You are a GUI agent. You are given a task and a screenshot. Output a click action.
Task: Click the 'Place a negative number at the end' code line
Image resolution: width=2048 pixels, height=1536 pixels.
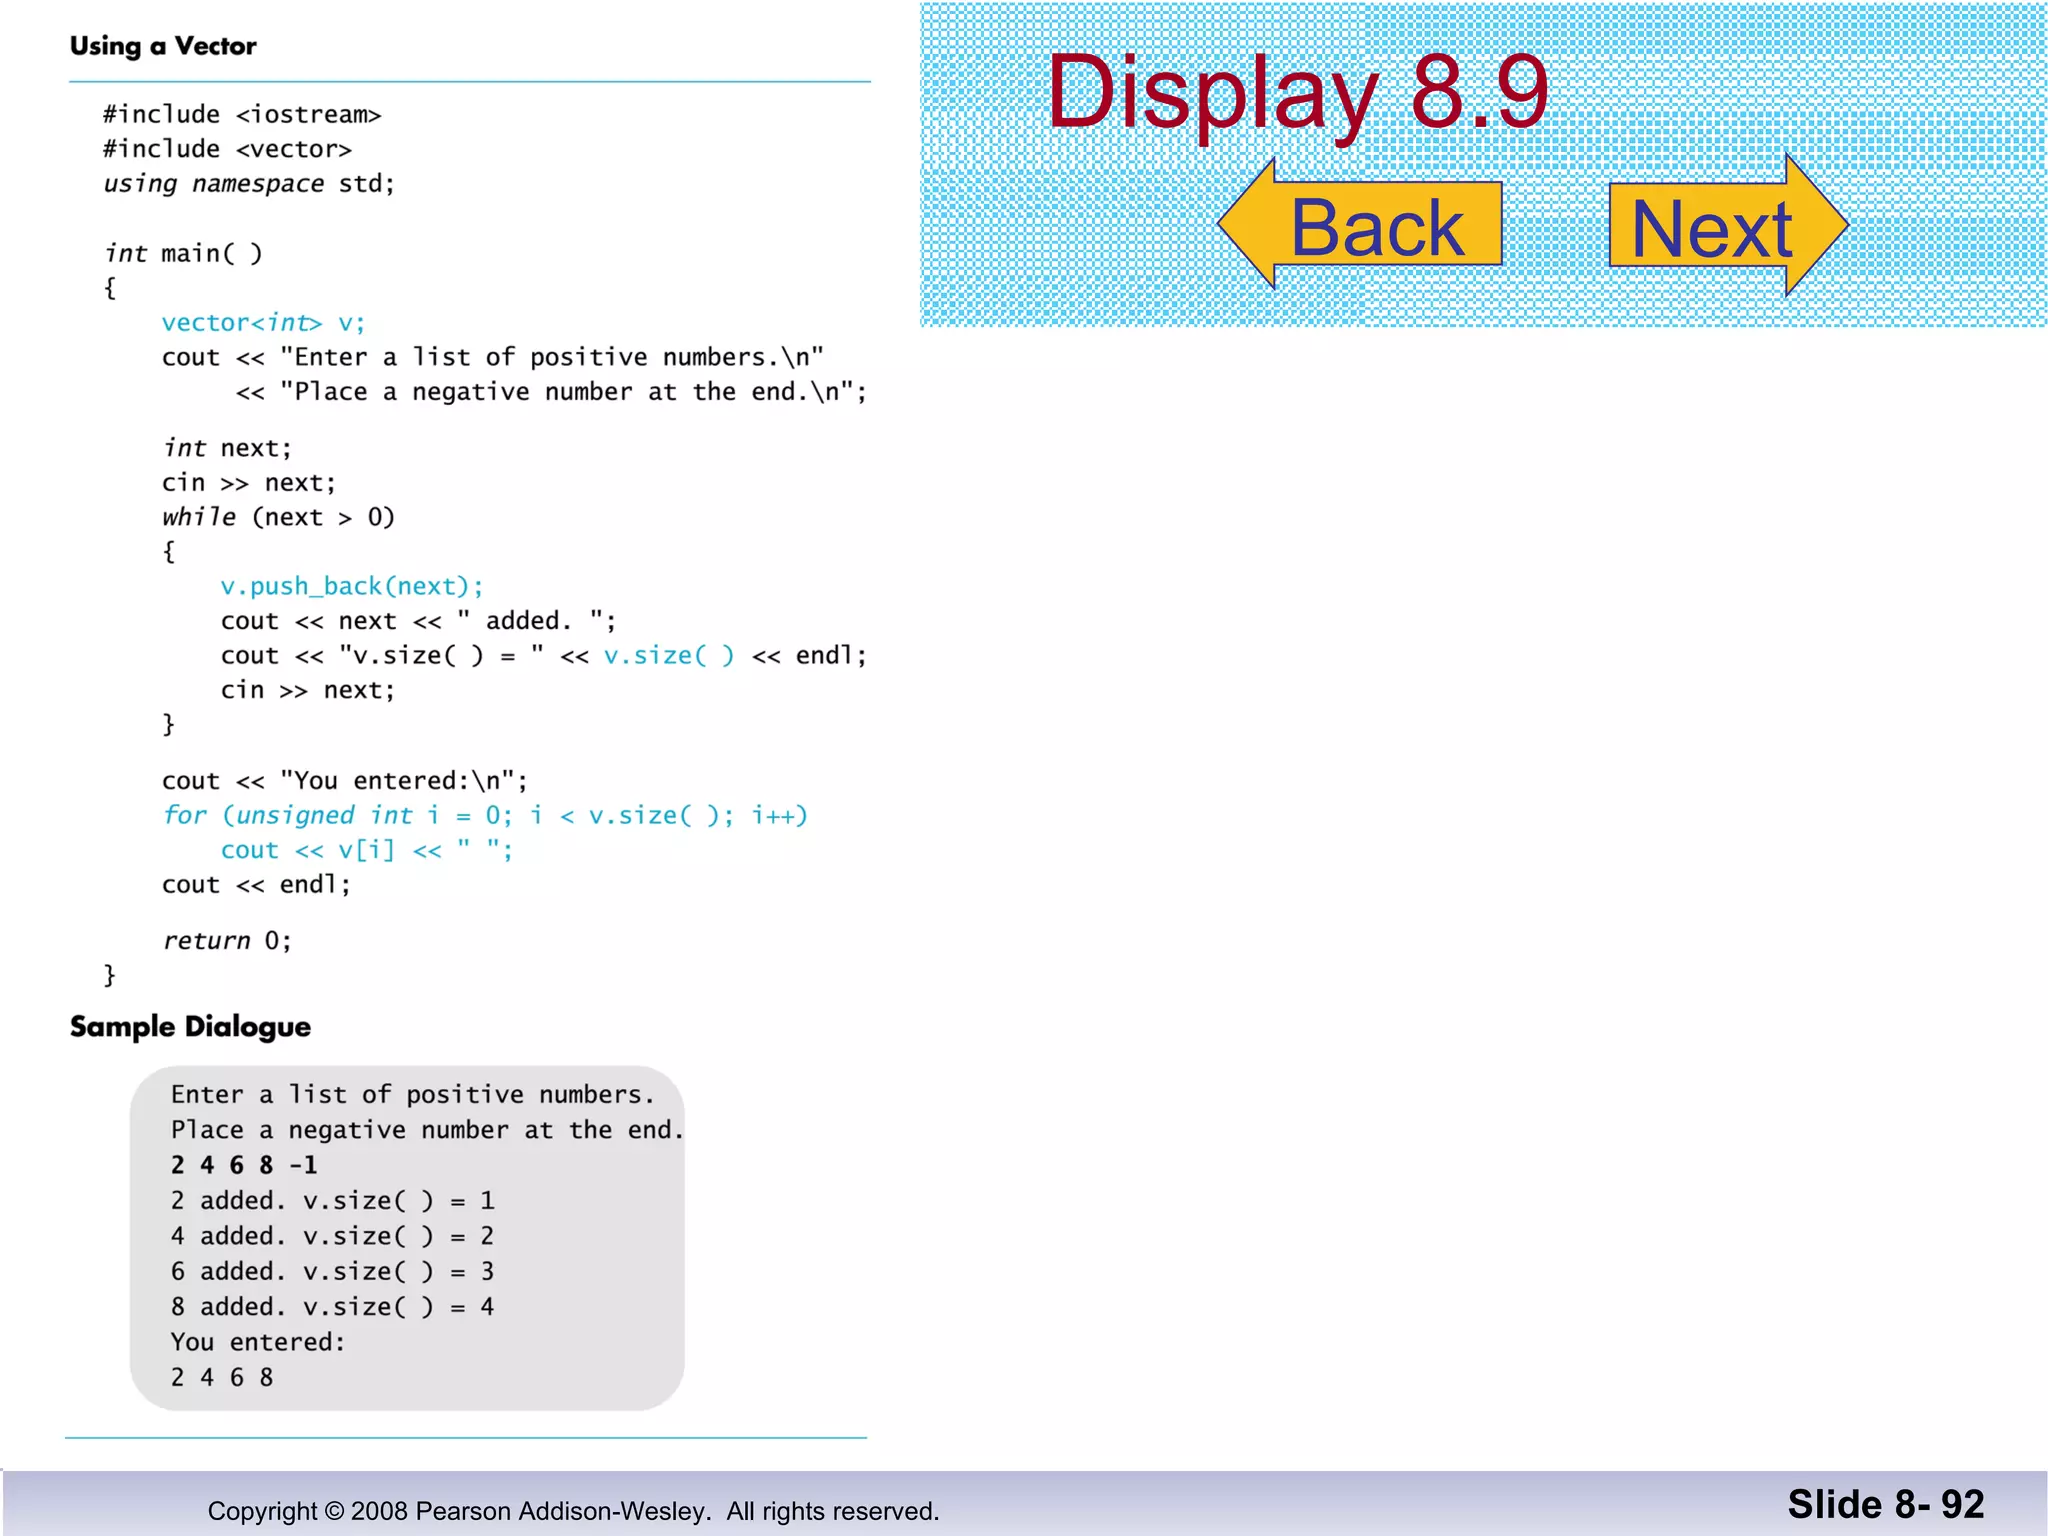[551, 392]
